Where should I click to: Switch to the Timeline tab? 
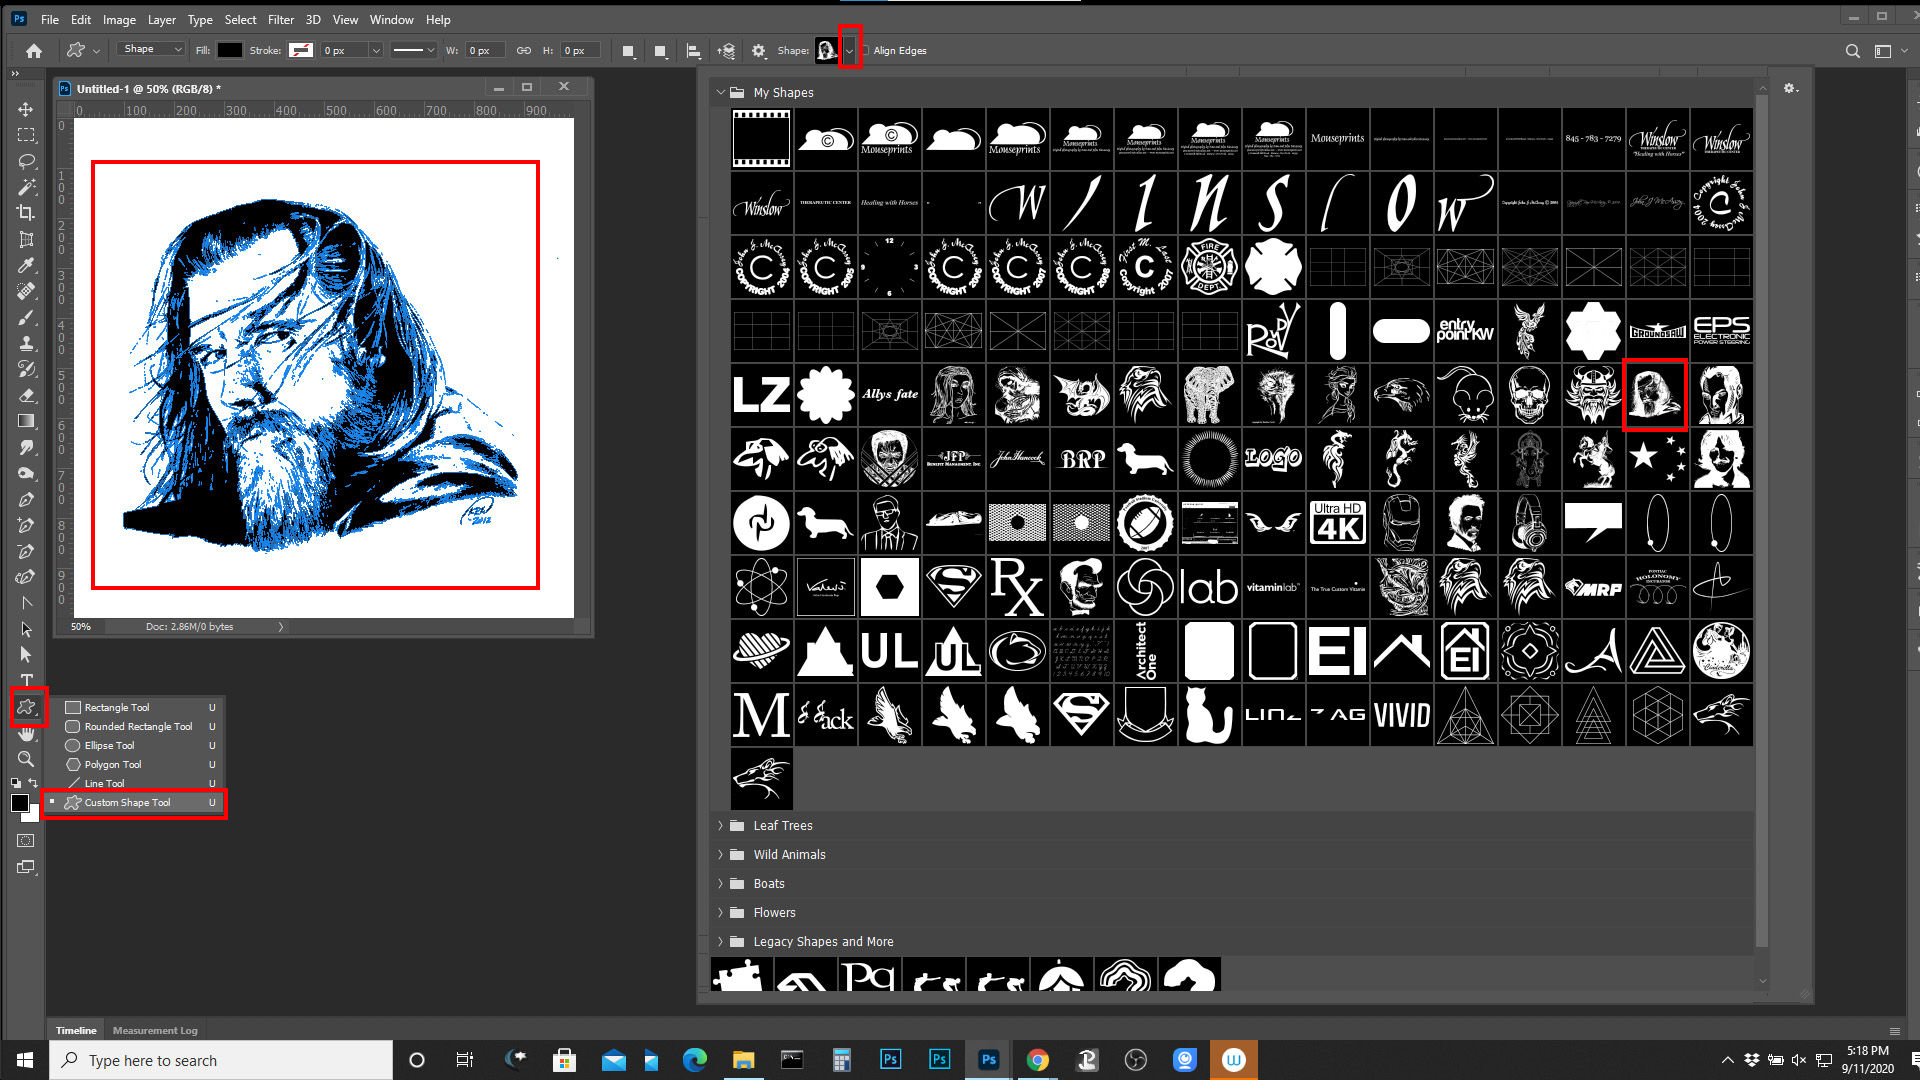click(x=76, y=1029)
